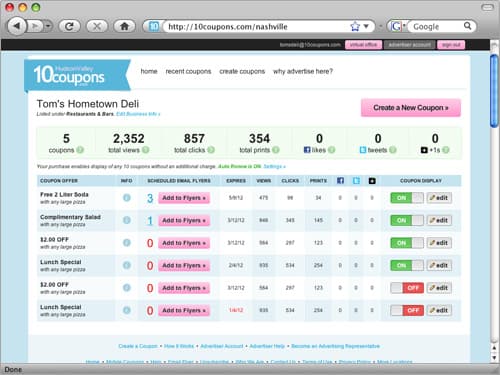This screenshot has height=375, width=500.
Task: Click help icon next to tweets
Action: tap(393, 150)
